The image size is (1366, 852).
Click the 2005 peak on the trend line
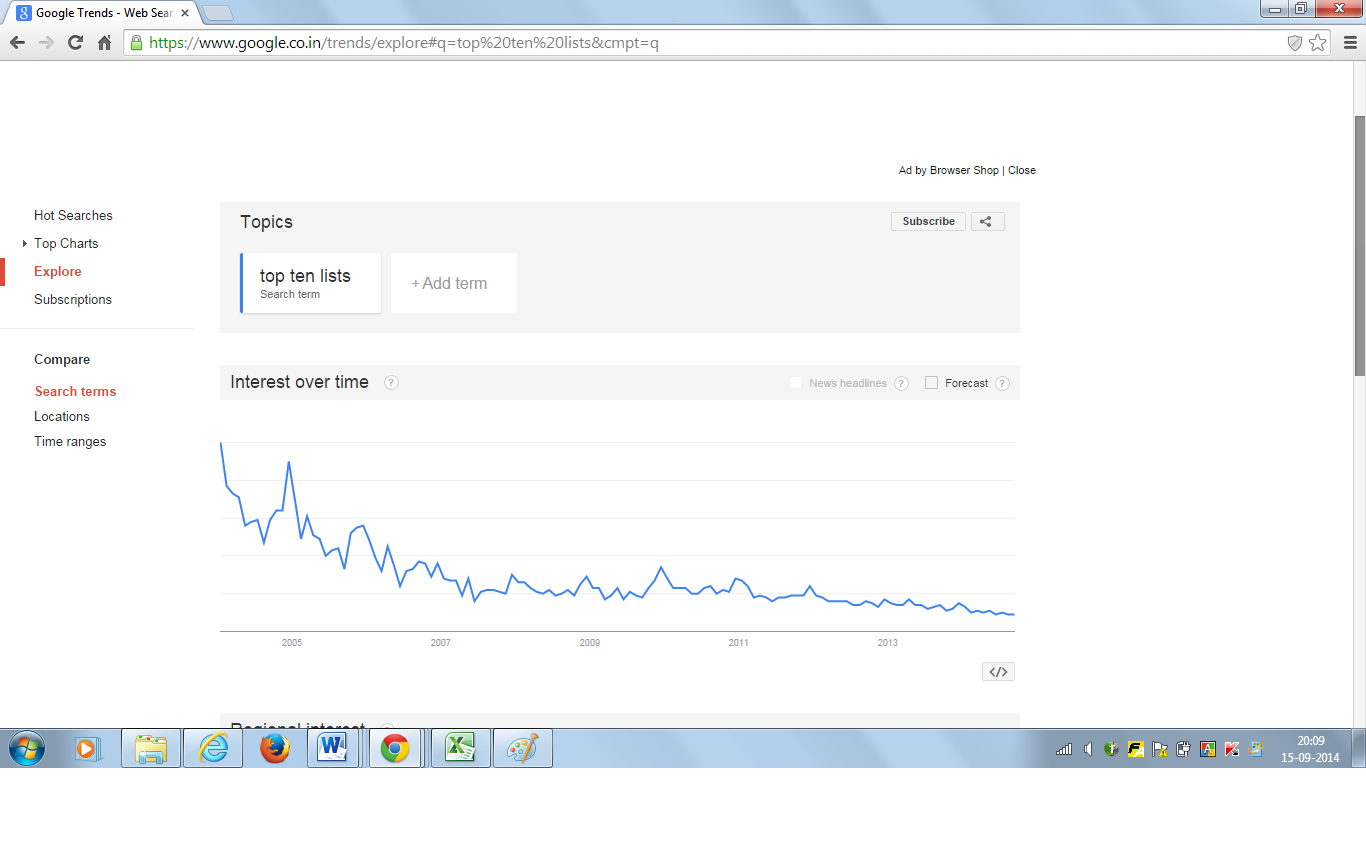pos(289,462)
